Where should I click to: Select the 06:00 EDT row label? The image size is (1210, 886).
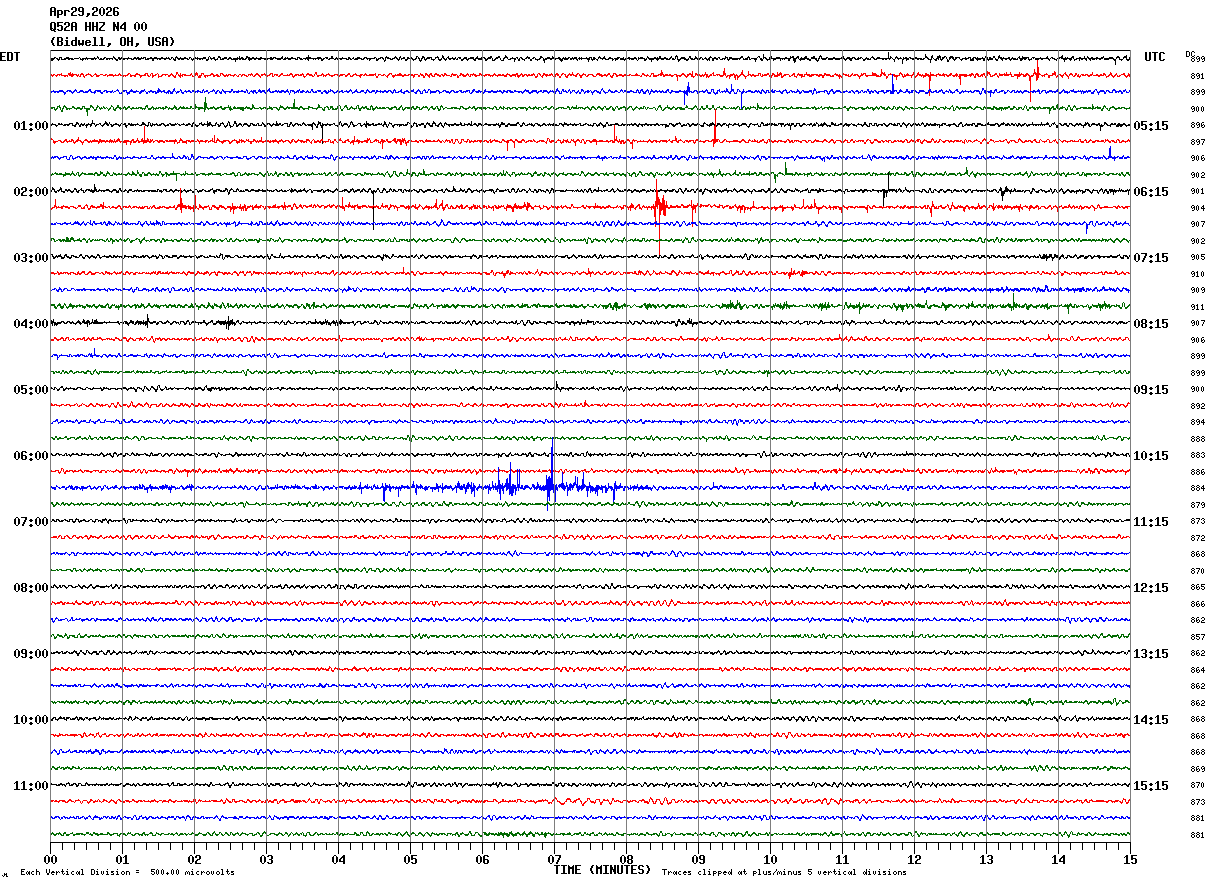click(30, 456)
